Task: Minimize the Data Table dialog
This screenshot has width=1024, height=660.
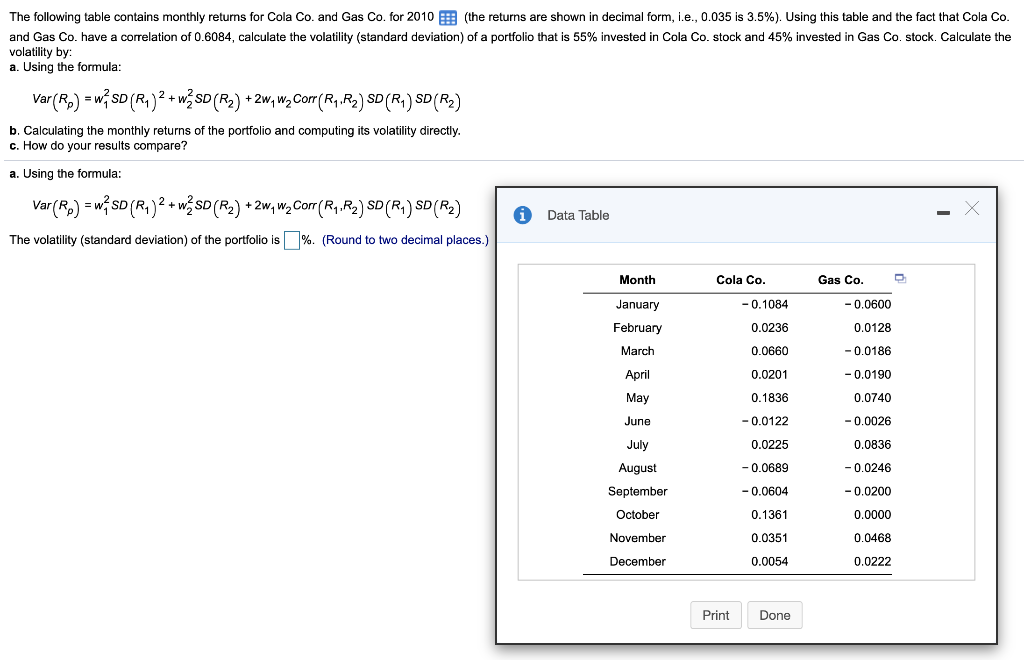Action: pyautogui.click(x=942, y=213)
